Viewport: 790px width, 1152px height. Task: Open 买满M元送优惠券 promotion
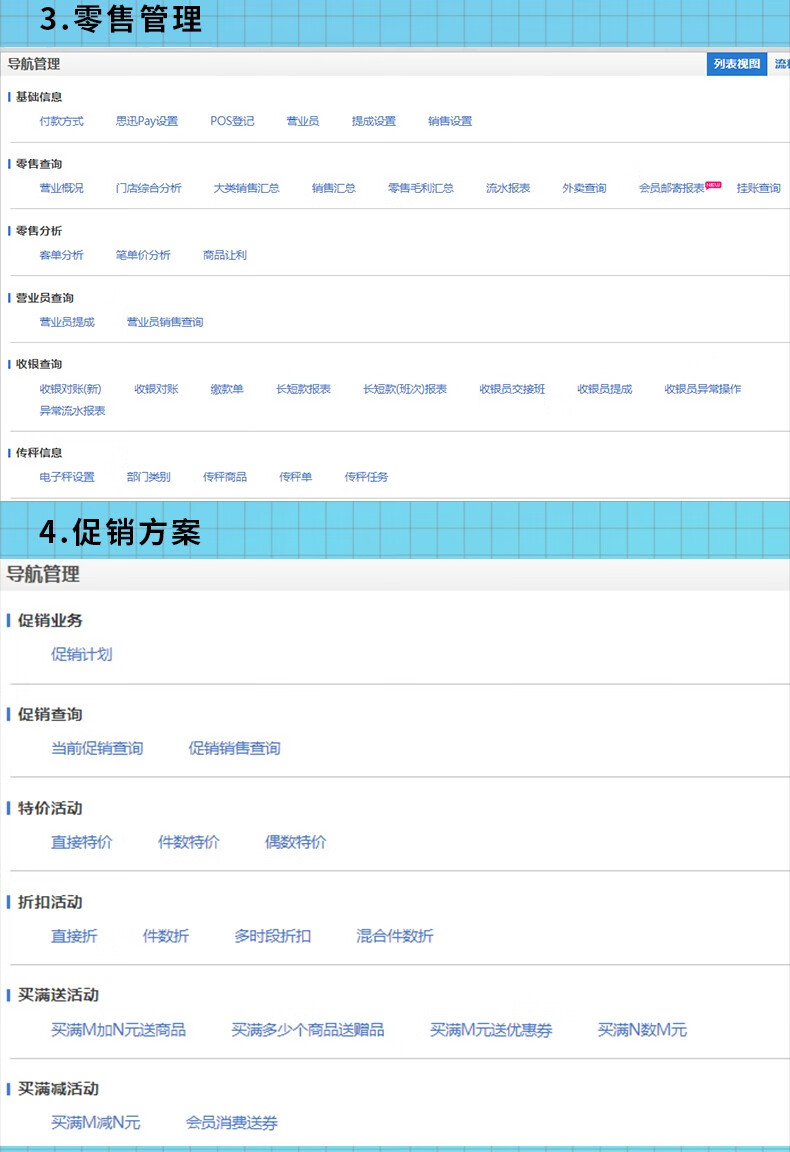pos(491,1030)
